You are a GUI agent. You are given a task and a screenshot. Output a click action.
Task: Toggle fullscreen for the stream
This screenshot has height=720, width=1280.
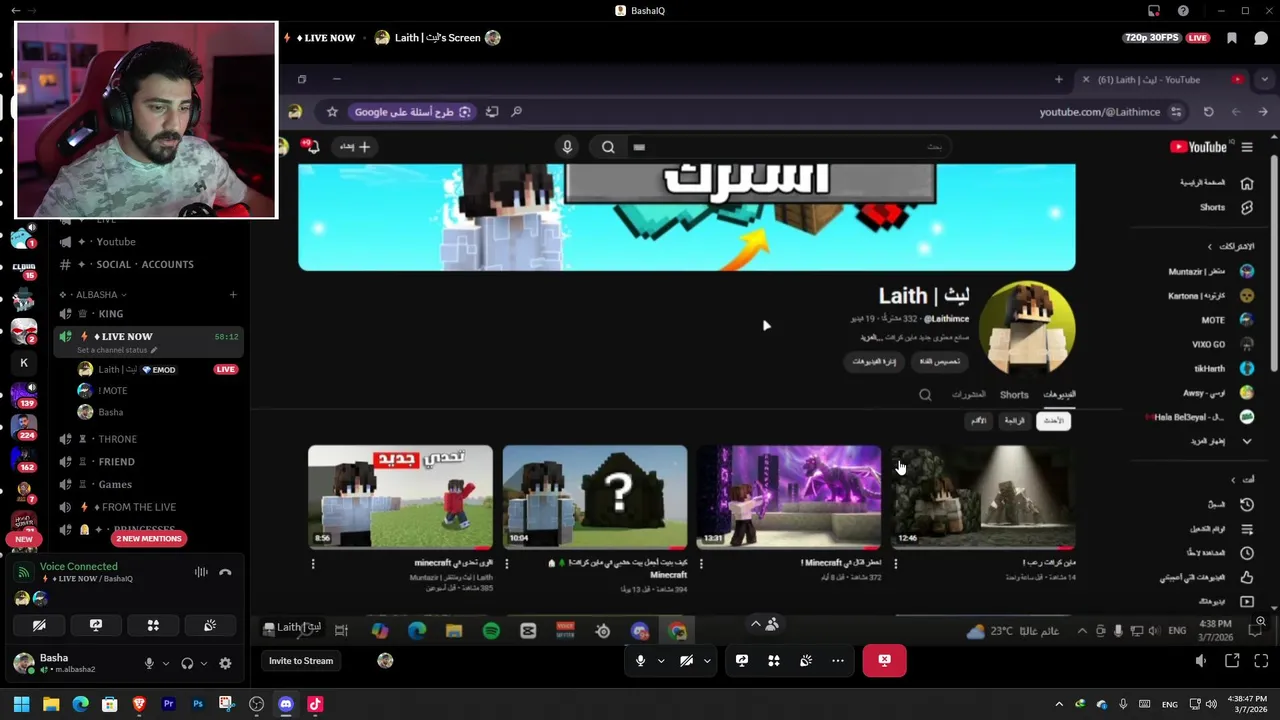tap(1261, 661)
